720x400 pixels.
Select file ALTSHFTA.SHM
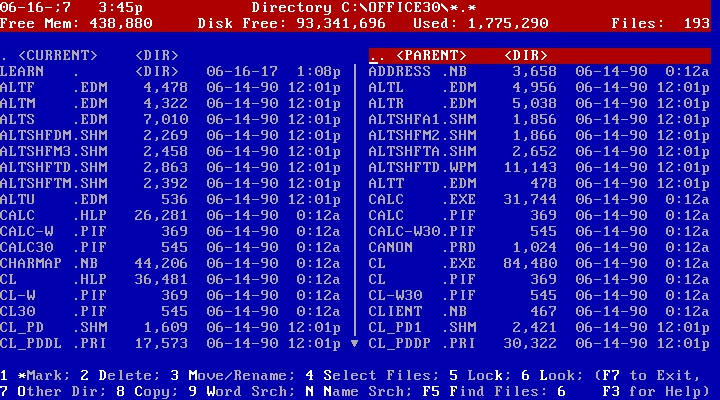[x=540, y=152]
